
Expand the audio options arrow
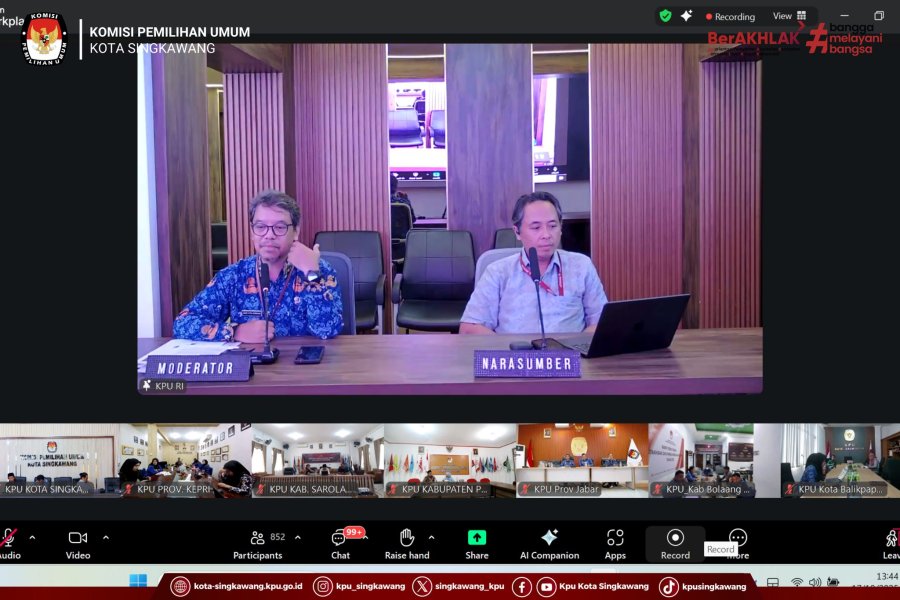tap(32, 537)
